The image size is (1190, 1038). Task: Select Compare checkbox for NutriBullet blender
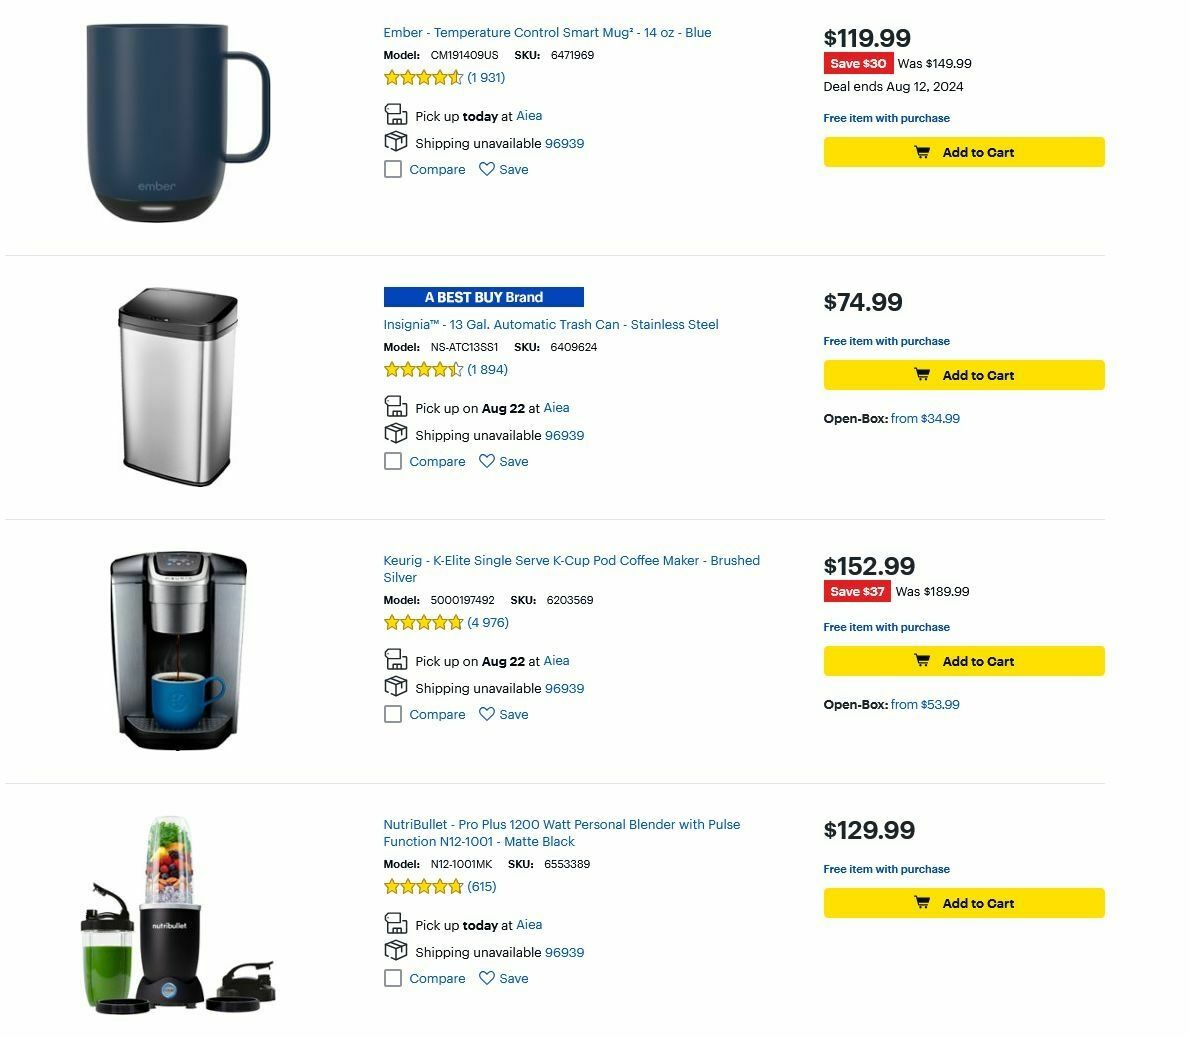point(393,978)
